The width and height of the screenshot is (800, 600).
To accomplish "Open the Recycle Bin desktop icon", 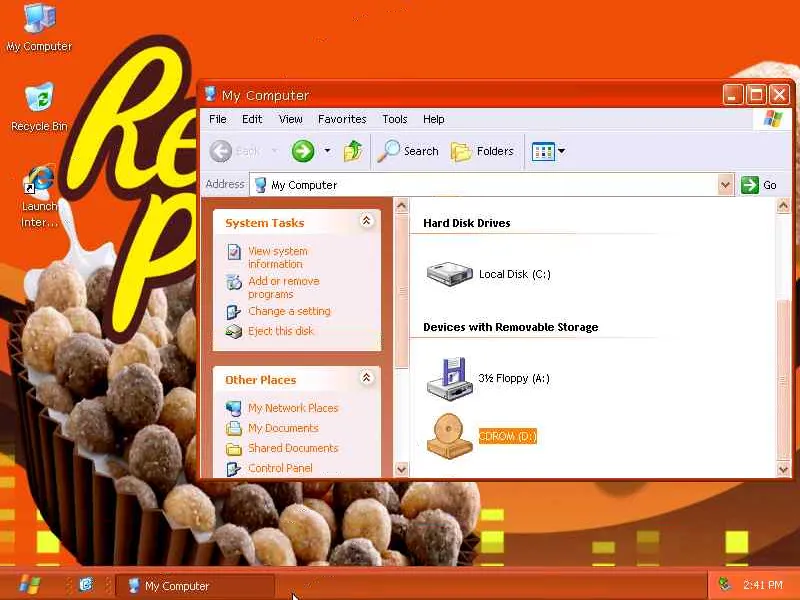I will coord(39,107).
